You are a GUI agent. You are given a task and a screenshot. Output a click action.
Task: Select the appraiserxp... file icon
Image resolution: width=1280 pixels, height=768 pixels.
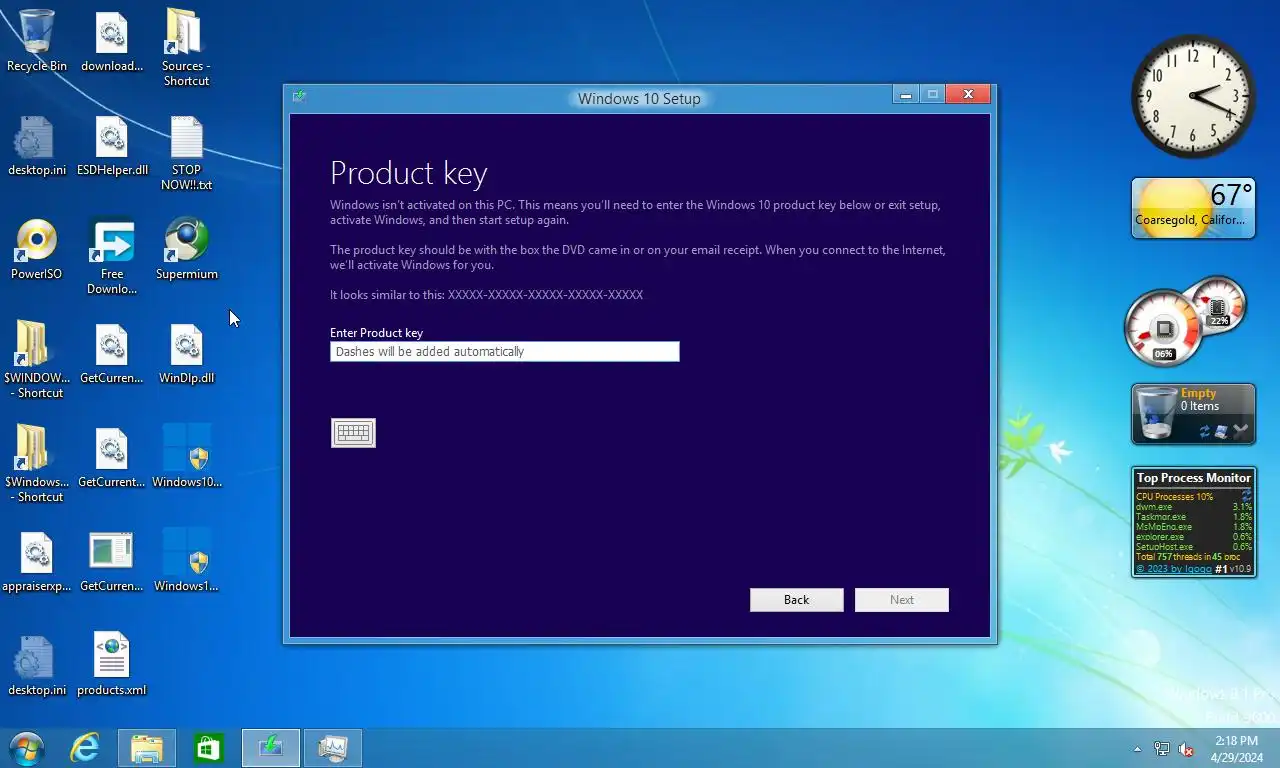click(x=37, y=562)
